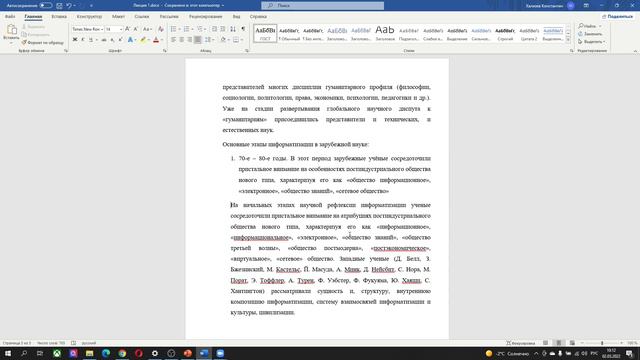Switch to the Insert tab
Screen dimensions: 640x360
click(x=59, y=16)
